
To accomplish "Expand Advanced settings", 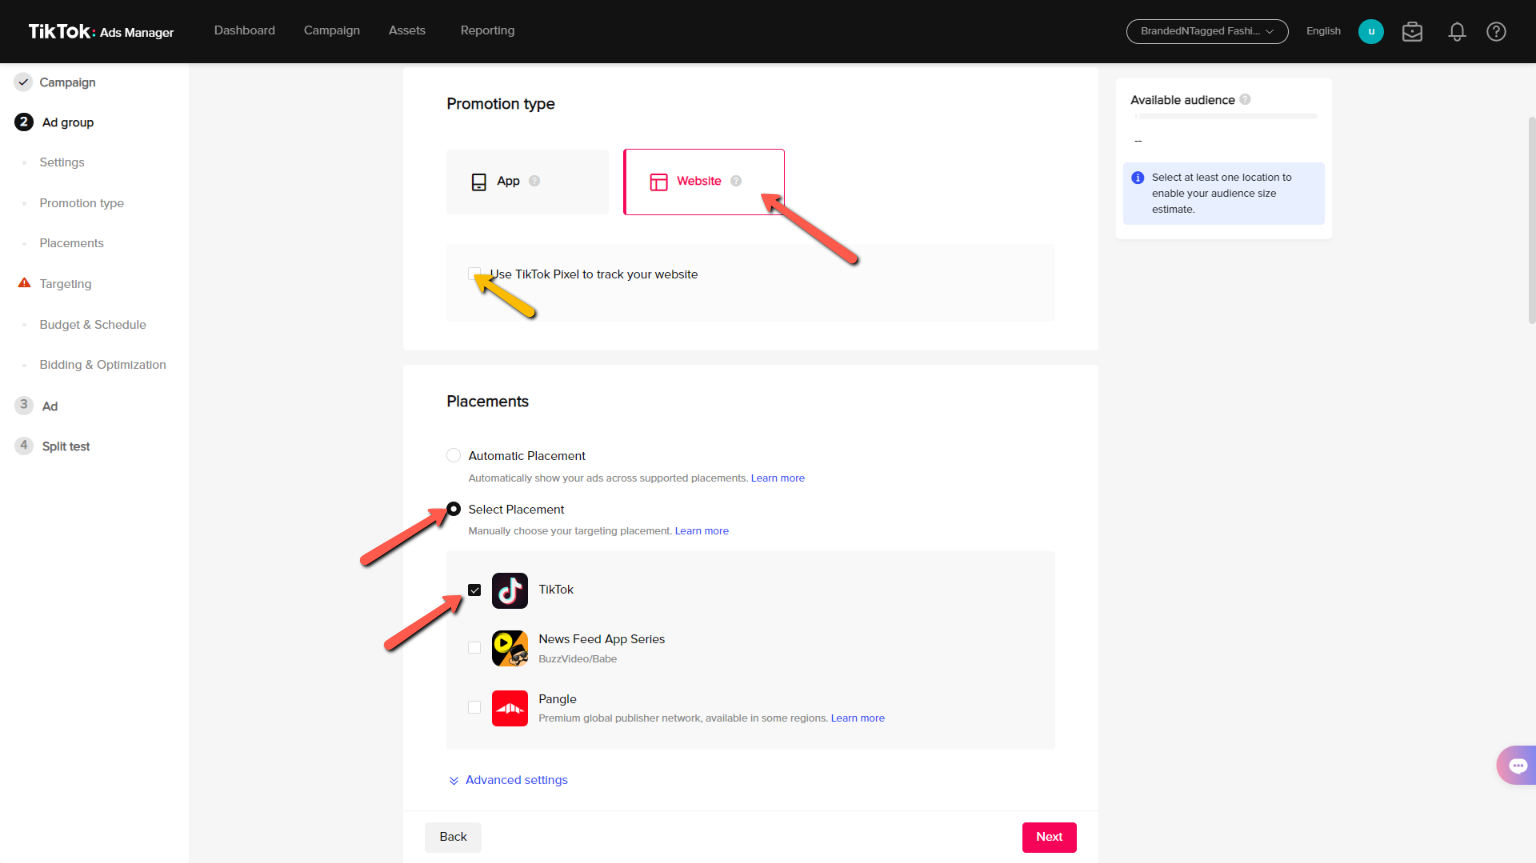I will click(508, 780).
